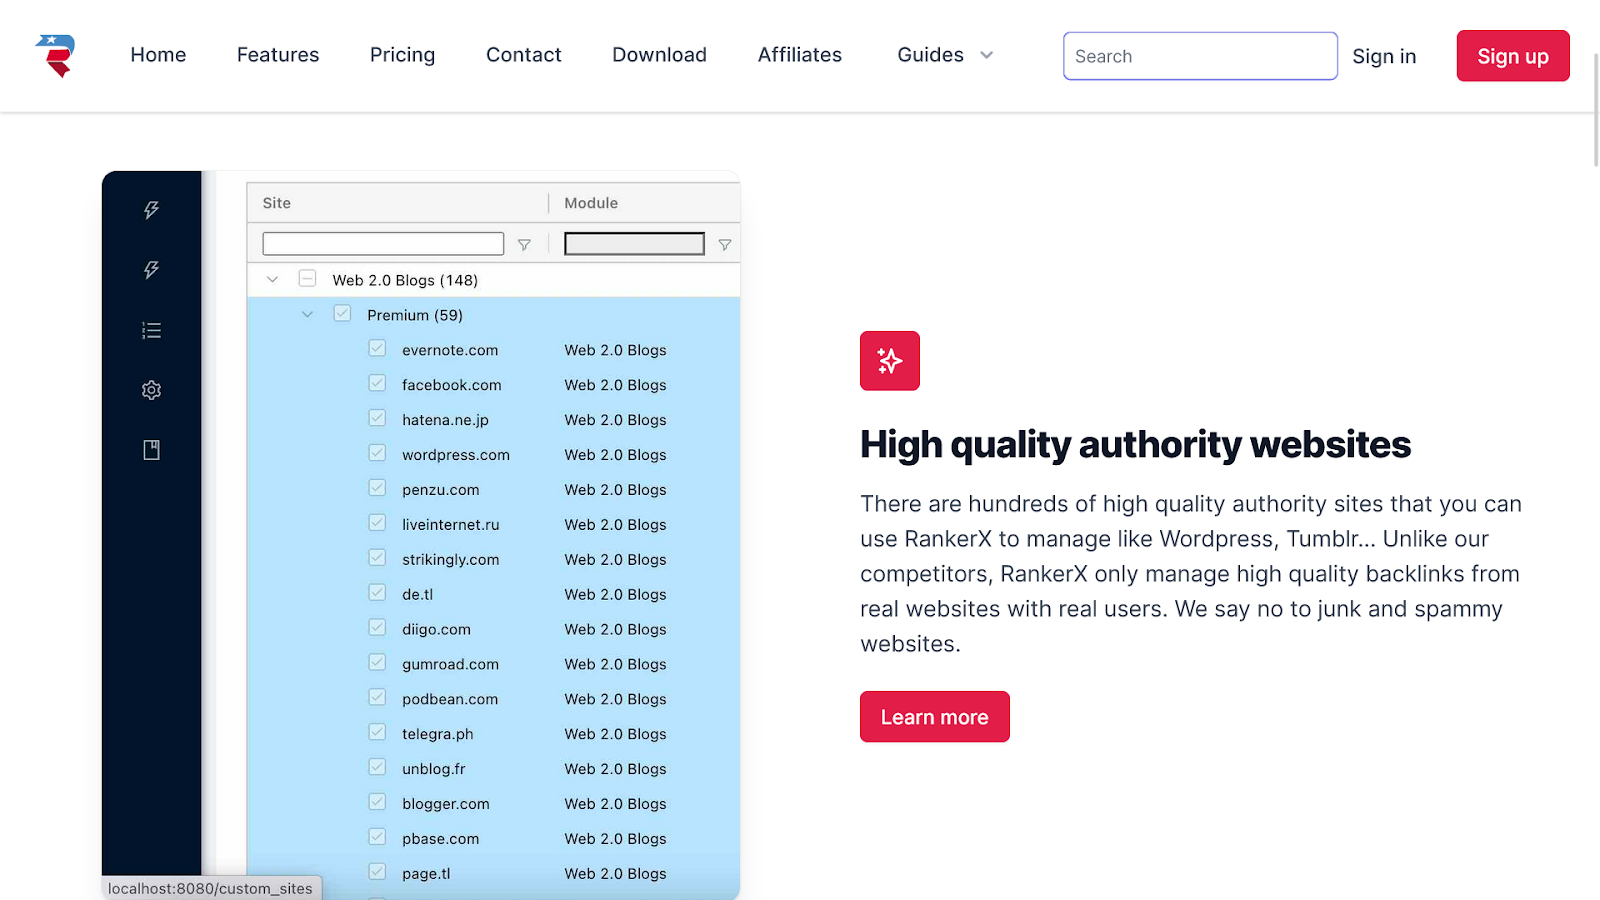Select the page.tl row text
The height and width of the screenshot is (900, 1600).
[x=426, y=875]
